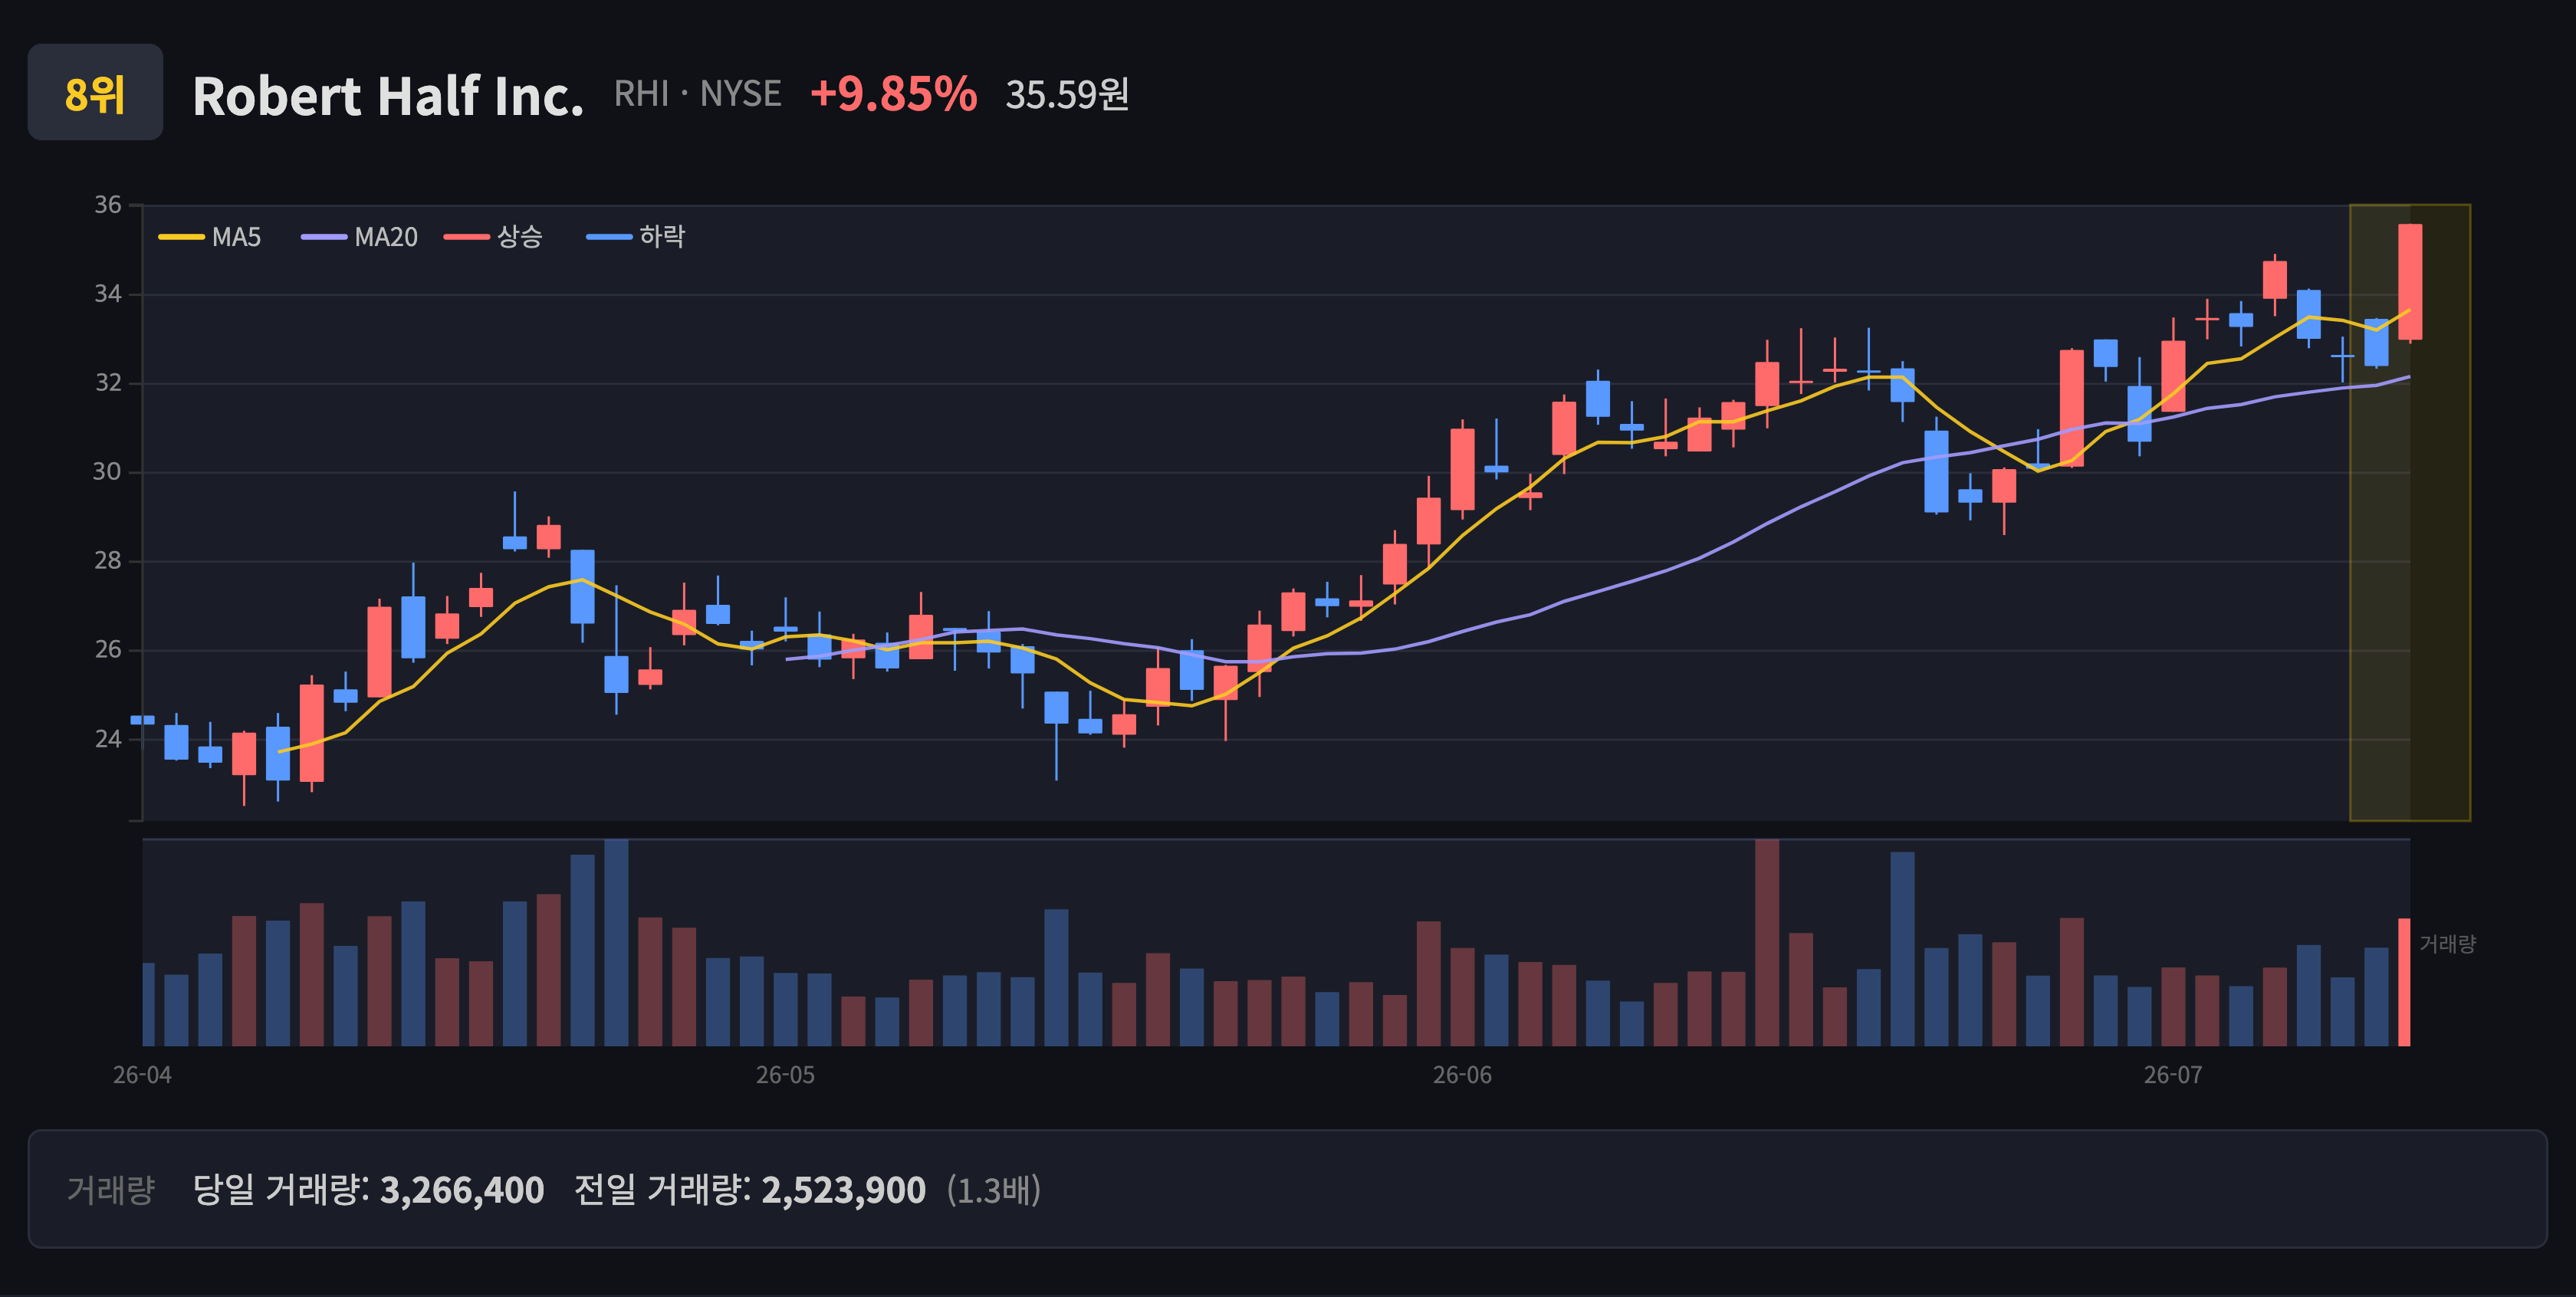2576x1297 pixels.
Task: Click the +9.85% change value
Action: coord(893,94)
